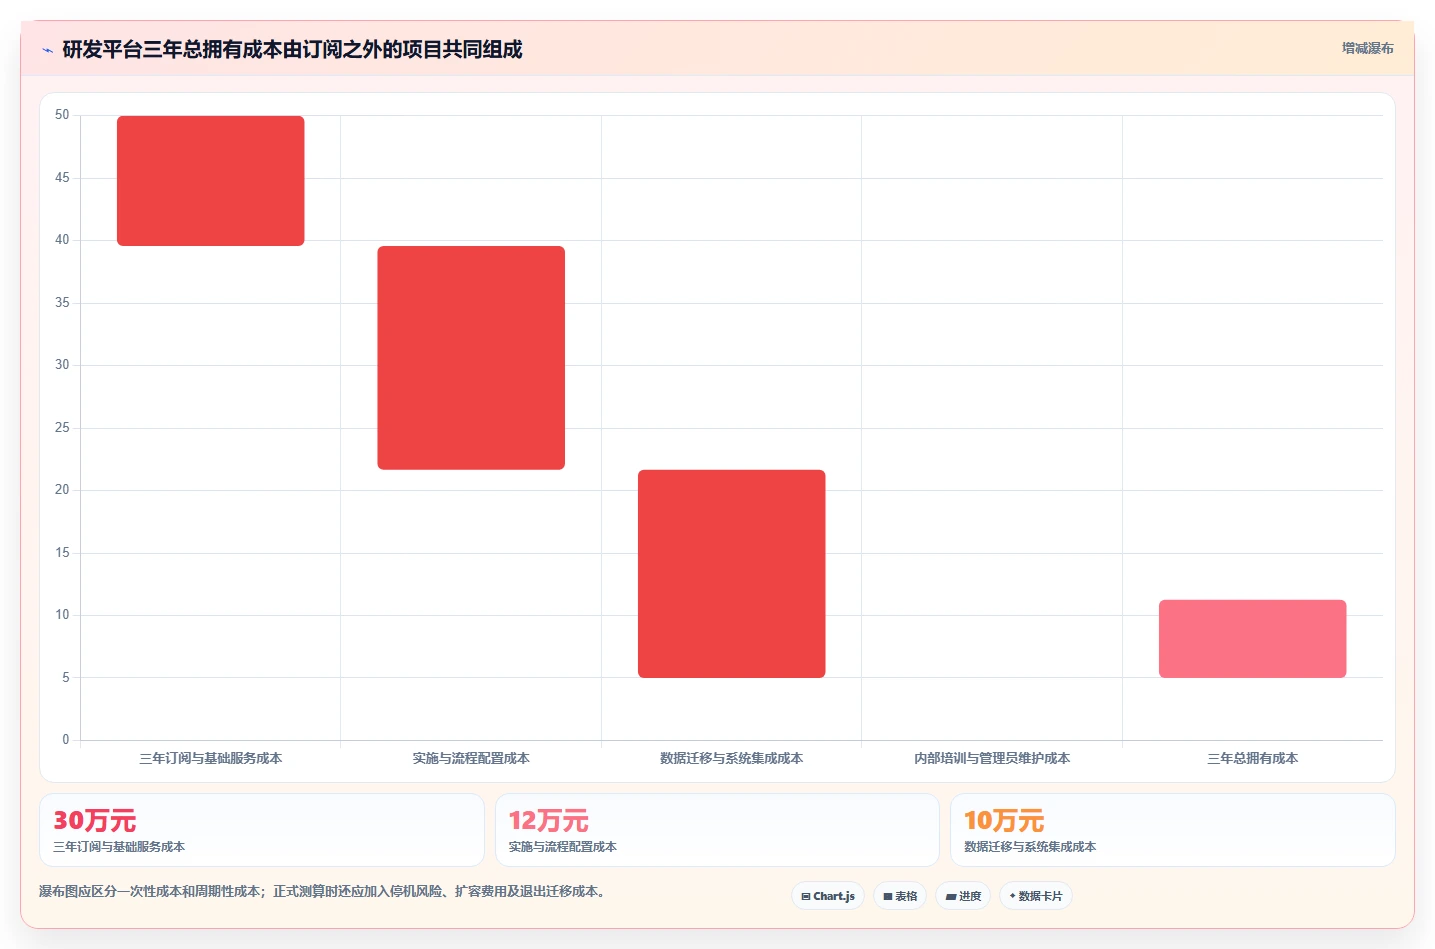Click the 数据迁移与系统集成成本 waterfall bar
The image size is (1435, 949).
coord(732,574)
